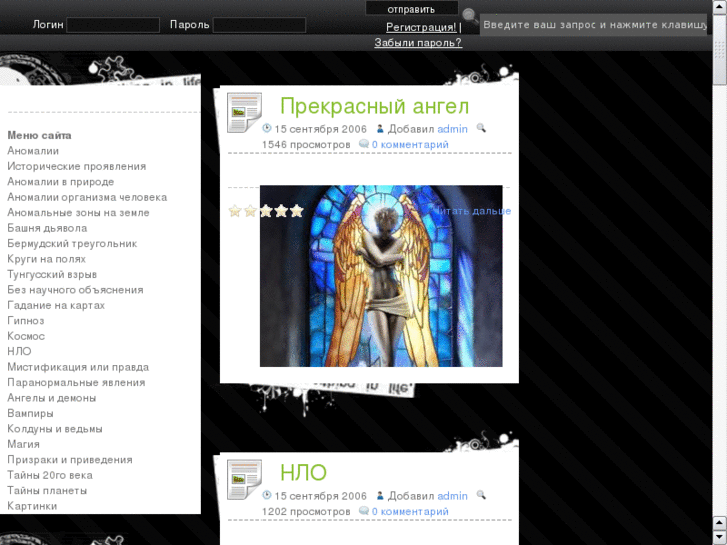Open Круги на полях menu item

[x=46, y=259]
